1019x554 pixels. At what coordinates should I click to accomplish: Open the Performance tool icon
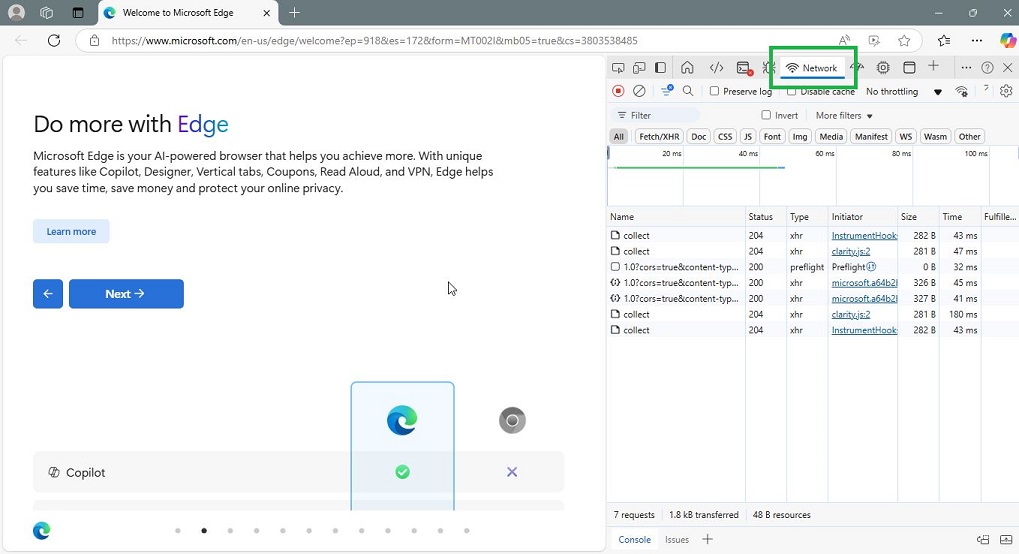[x=857, y=67]
